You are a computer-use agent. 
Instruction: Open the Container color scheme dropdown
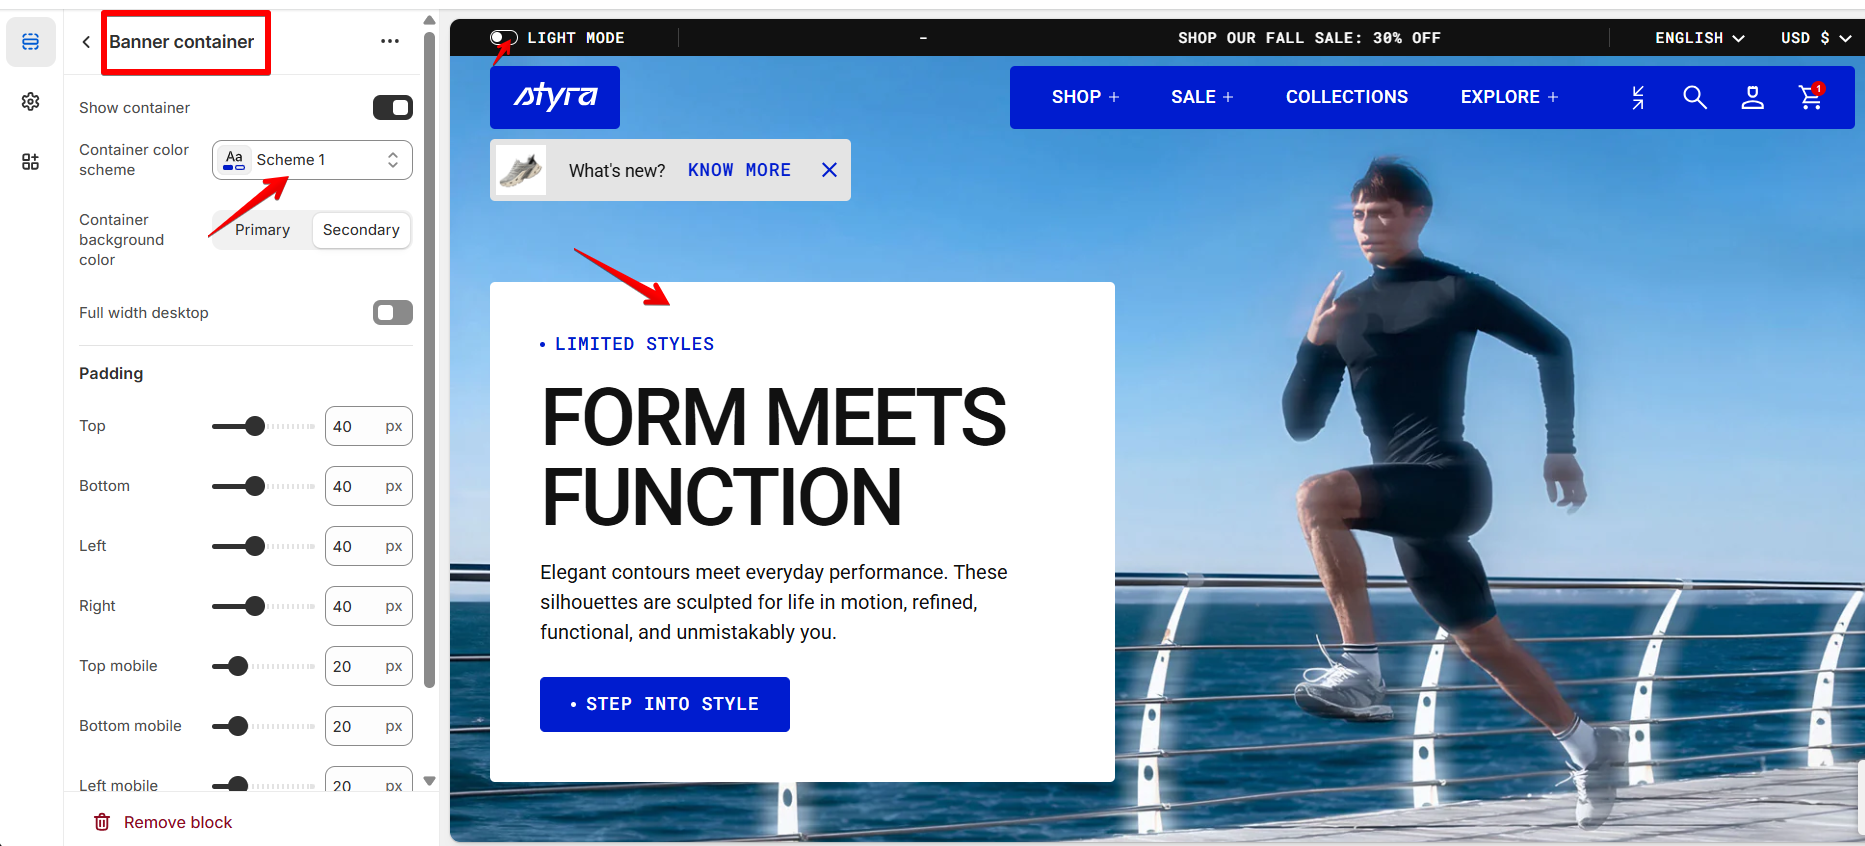point(312,160)
